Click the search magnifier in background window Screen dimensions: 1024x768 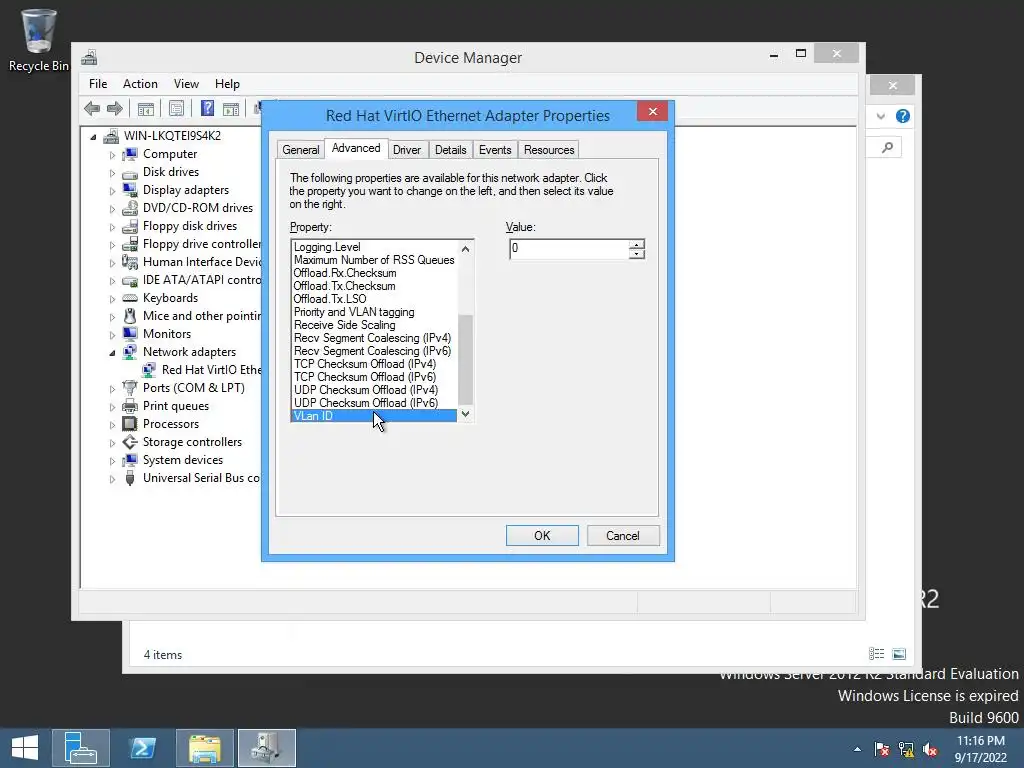[887, 148]
